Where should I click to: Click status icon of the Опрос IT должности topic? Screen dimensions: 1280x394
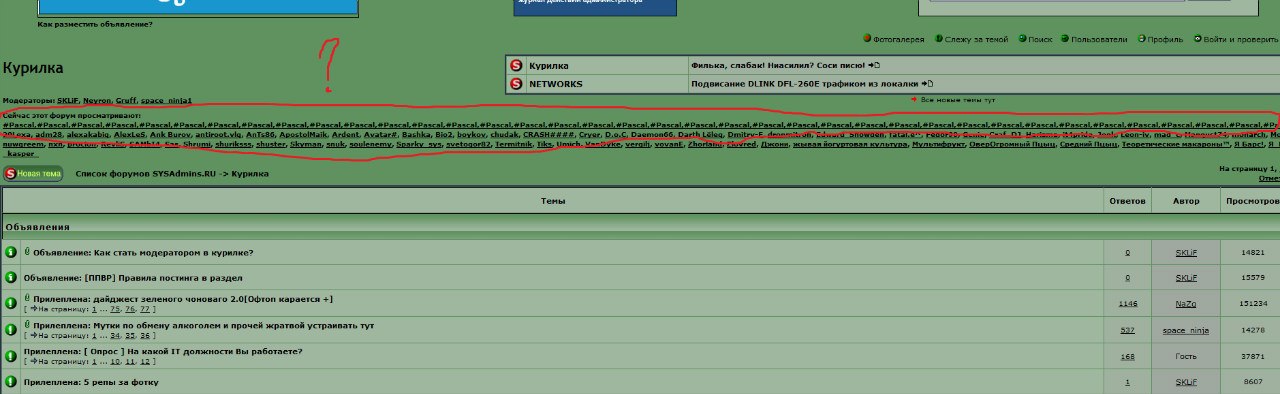(x=11, y=356)
